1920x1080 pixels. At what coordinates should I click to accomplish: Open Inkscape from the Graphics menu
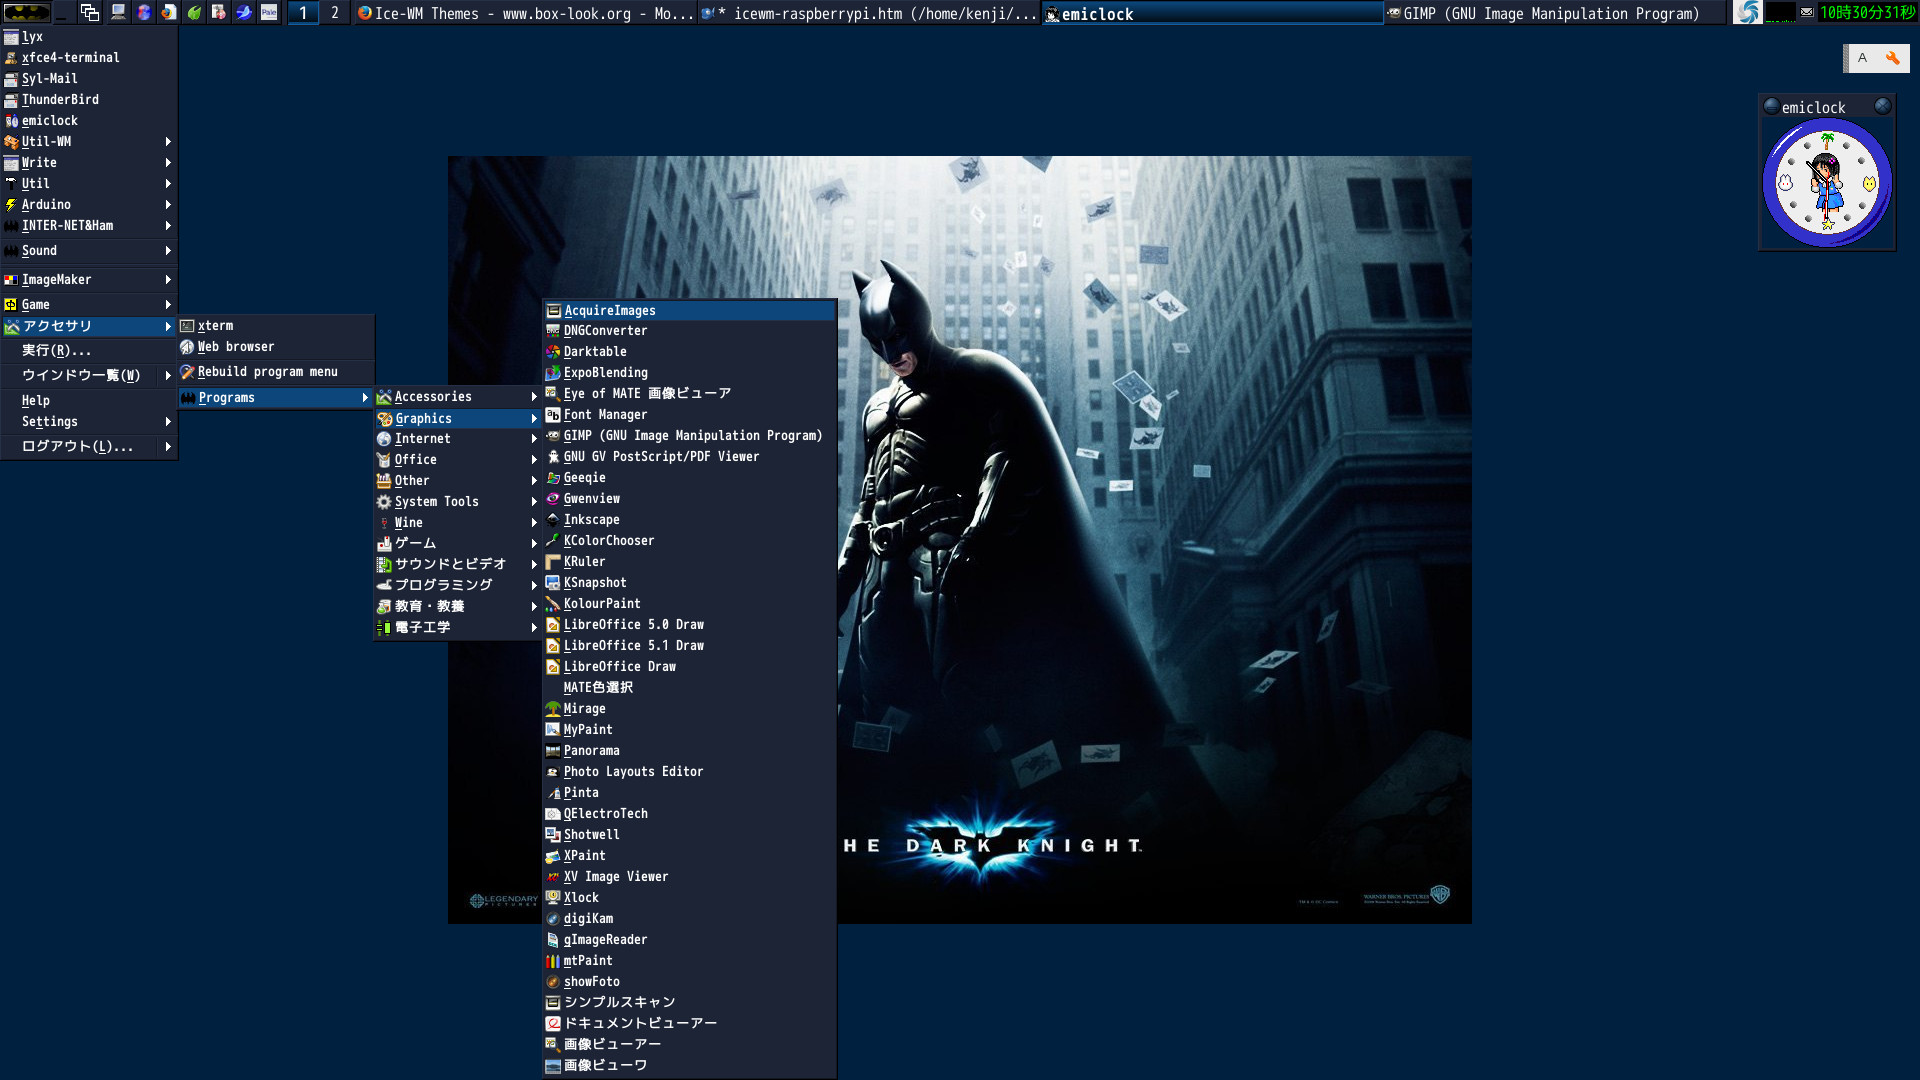tap(591, 520)
